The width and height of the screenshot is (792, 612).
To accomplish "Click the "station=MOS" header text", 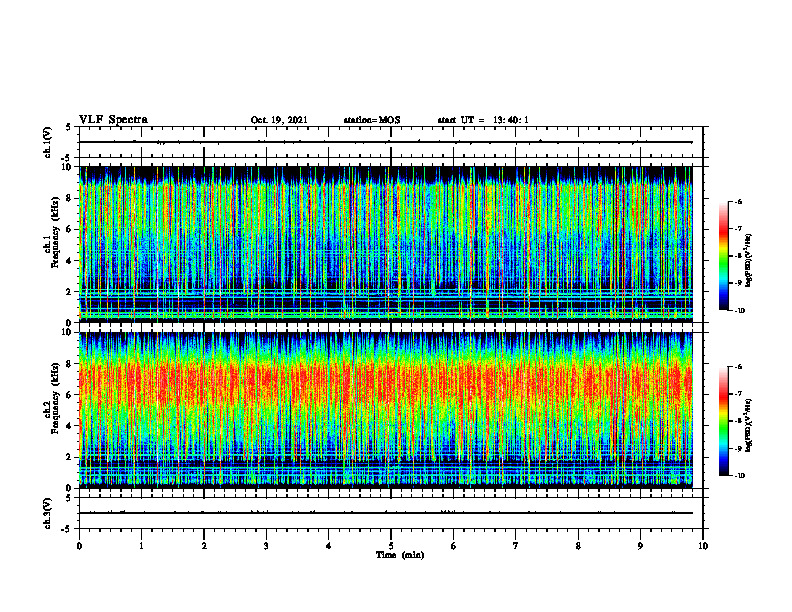I will tap(372, 120).
